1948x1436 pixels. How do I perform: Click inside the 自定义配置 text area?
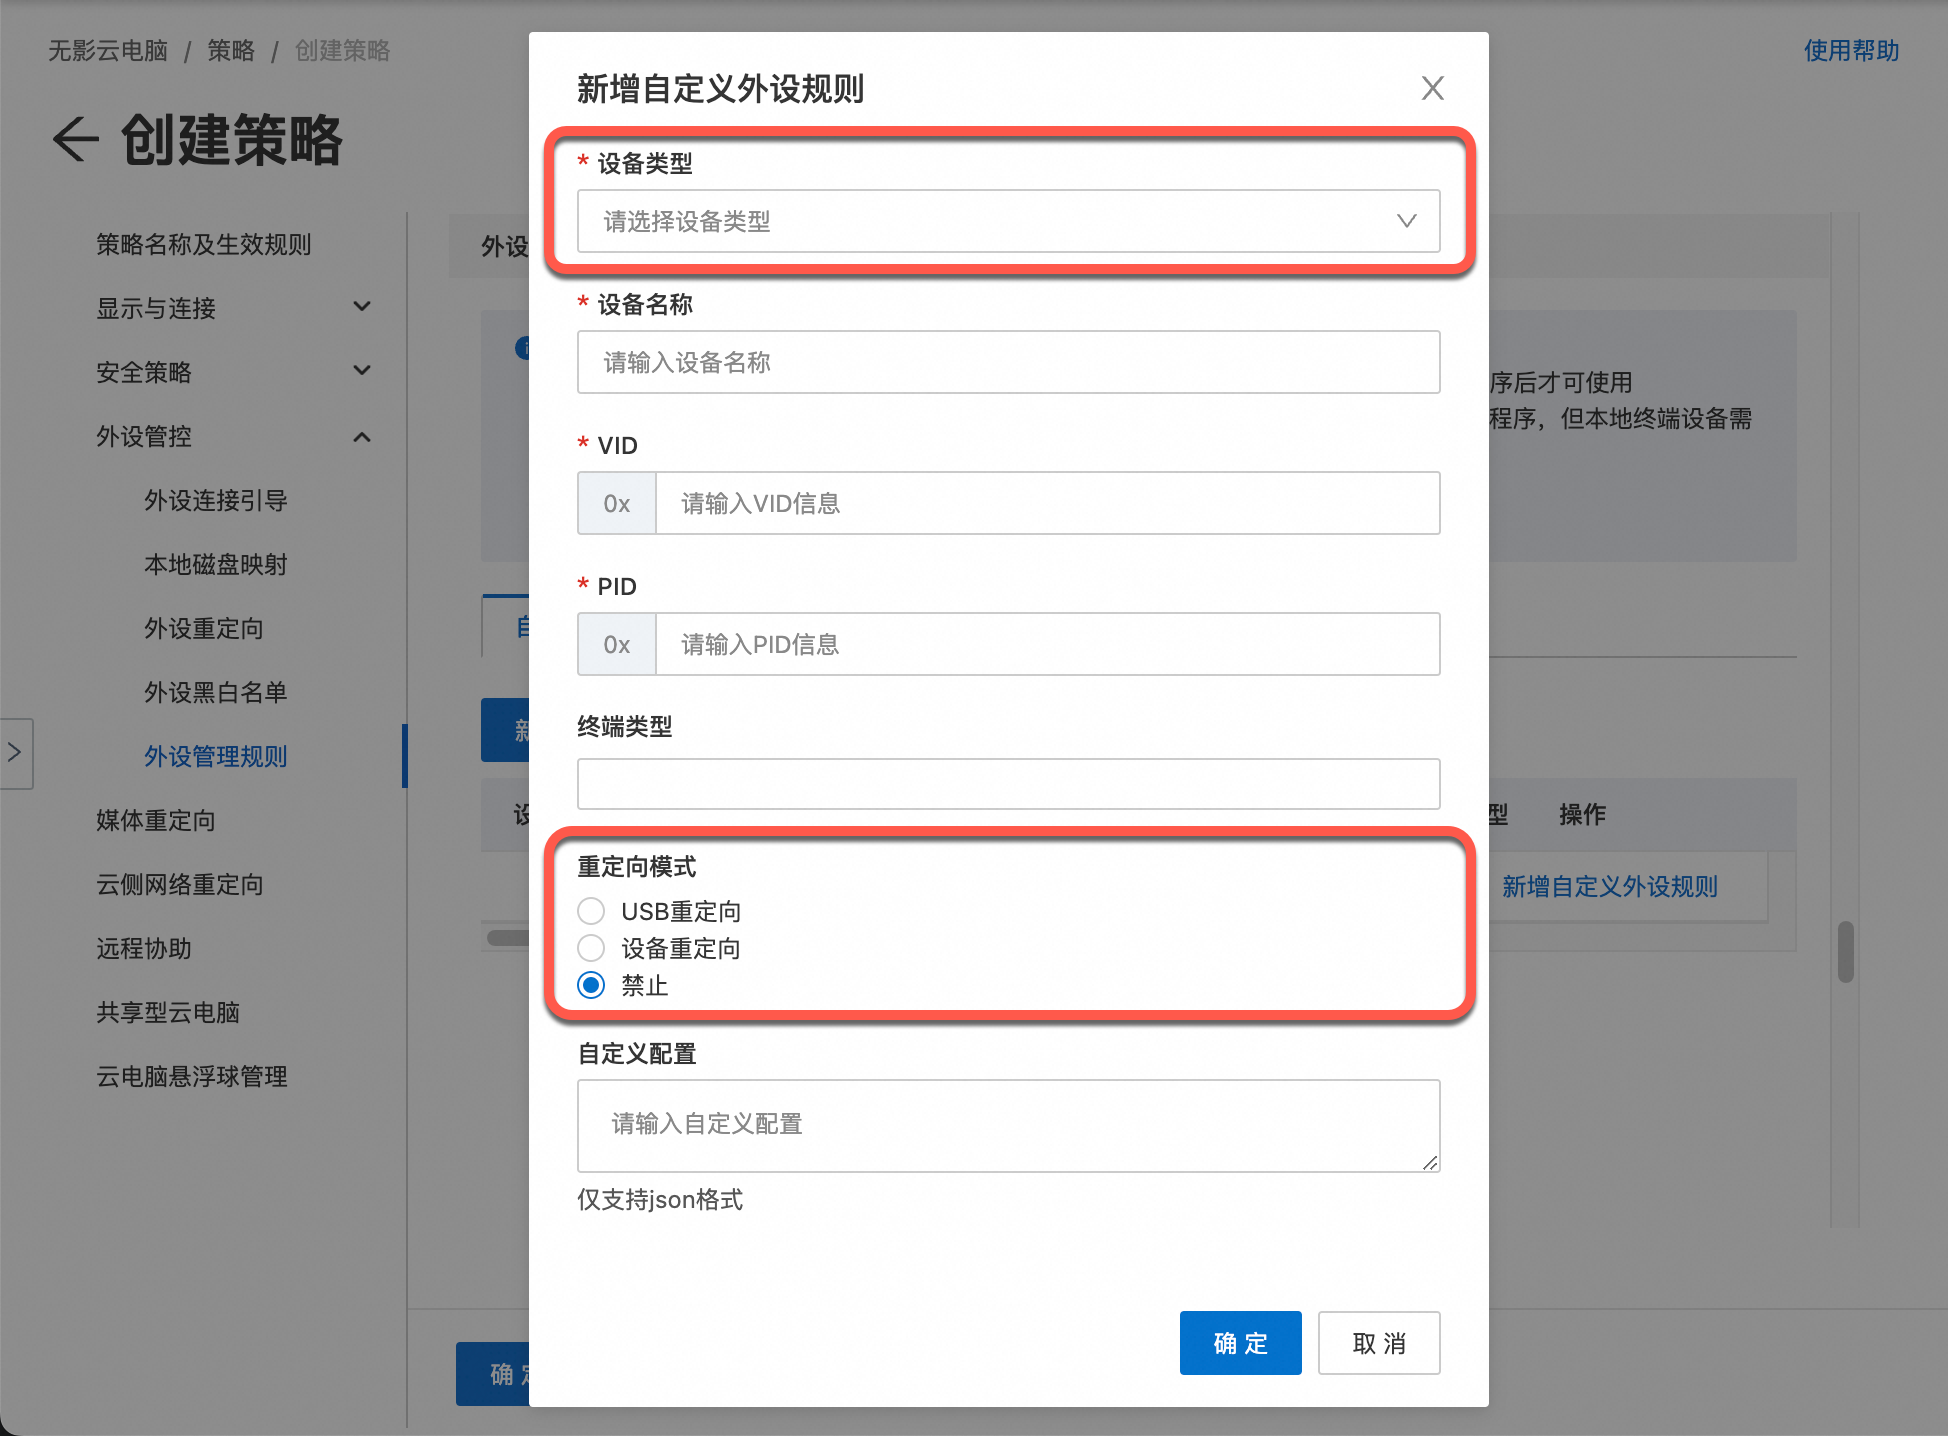point(1008,1125)
